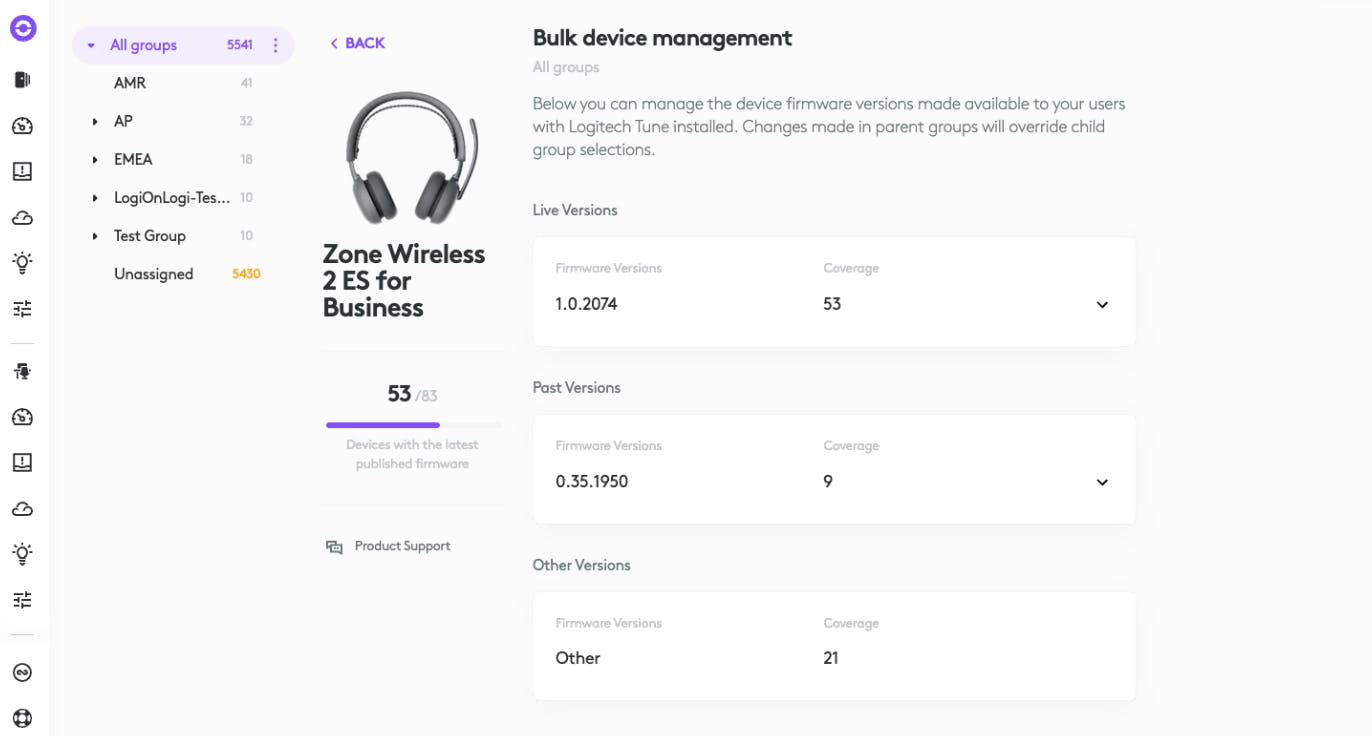The image size is (1372, 739).
Task: Open the three-dot menu for All groups
Action: (x=276, y=45)
